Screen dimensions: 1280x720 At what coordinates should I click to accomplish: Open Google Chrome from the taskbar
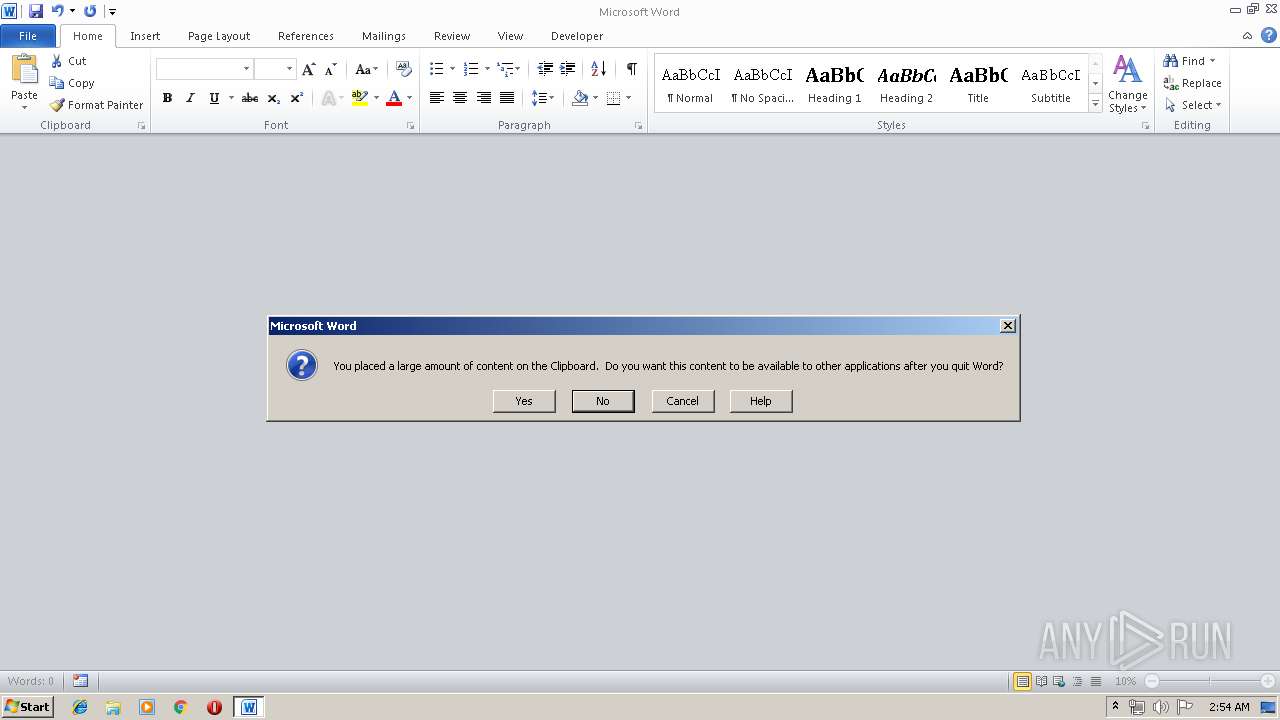point(181,707)
